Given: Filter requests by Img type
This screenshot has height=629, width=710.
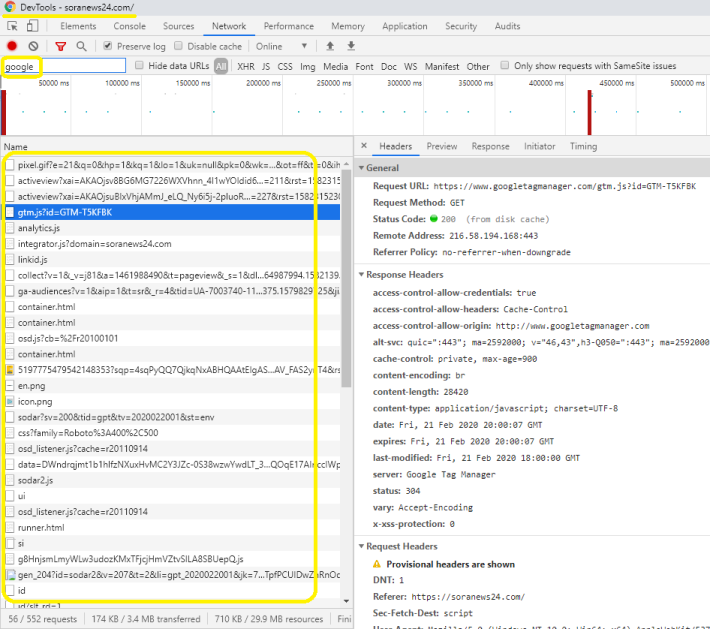Looking at the screenshot, I should [307, 67].
